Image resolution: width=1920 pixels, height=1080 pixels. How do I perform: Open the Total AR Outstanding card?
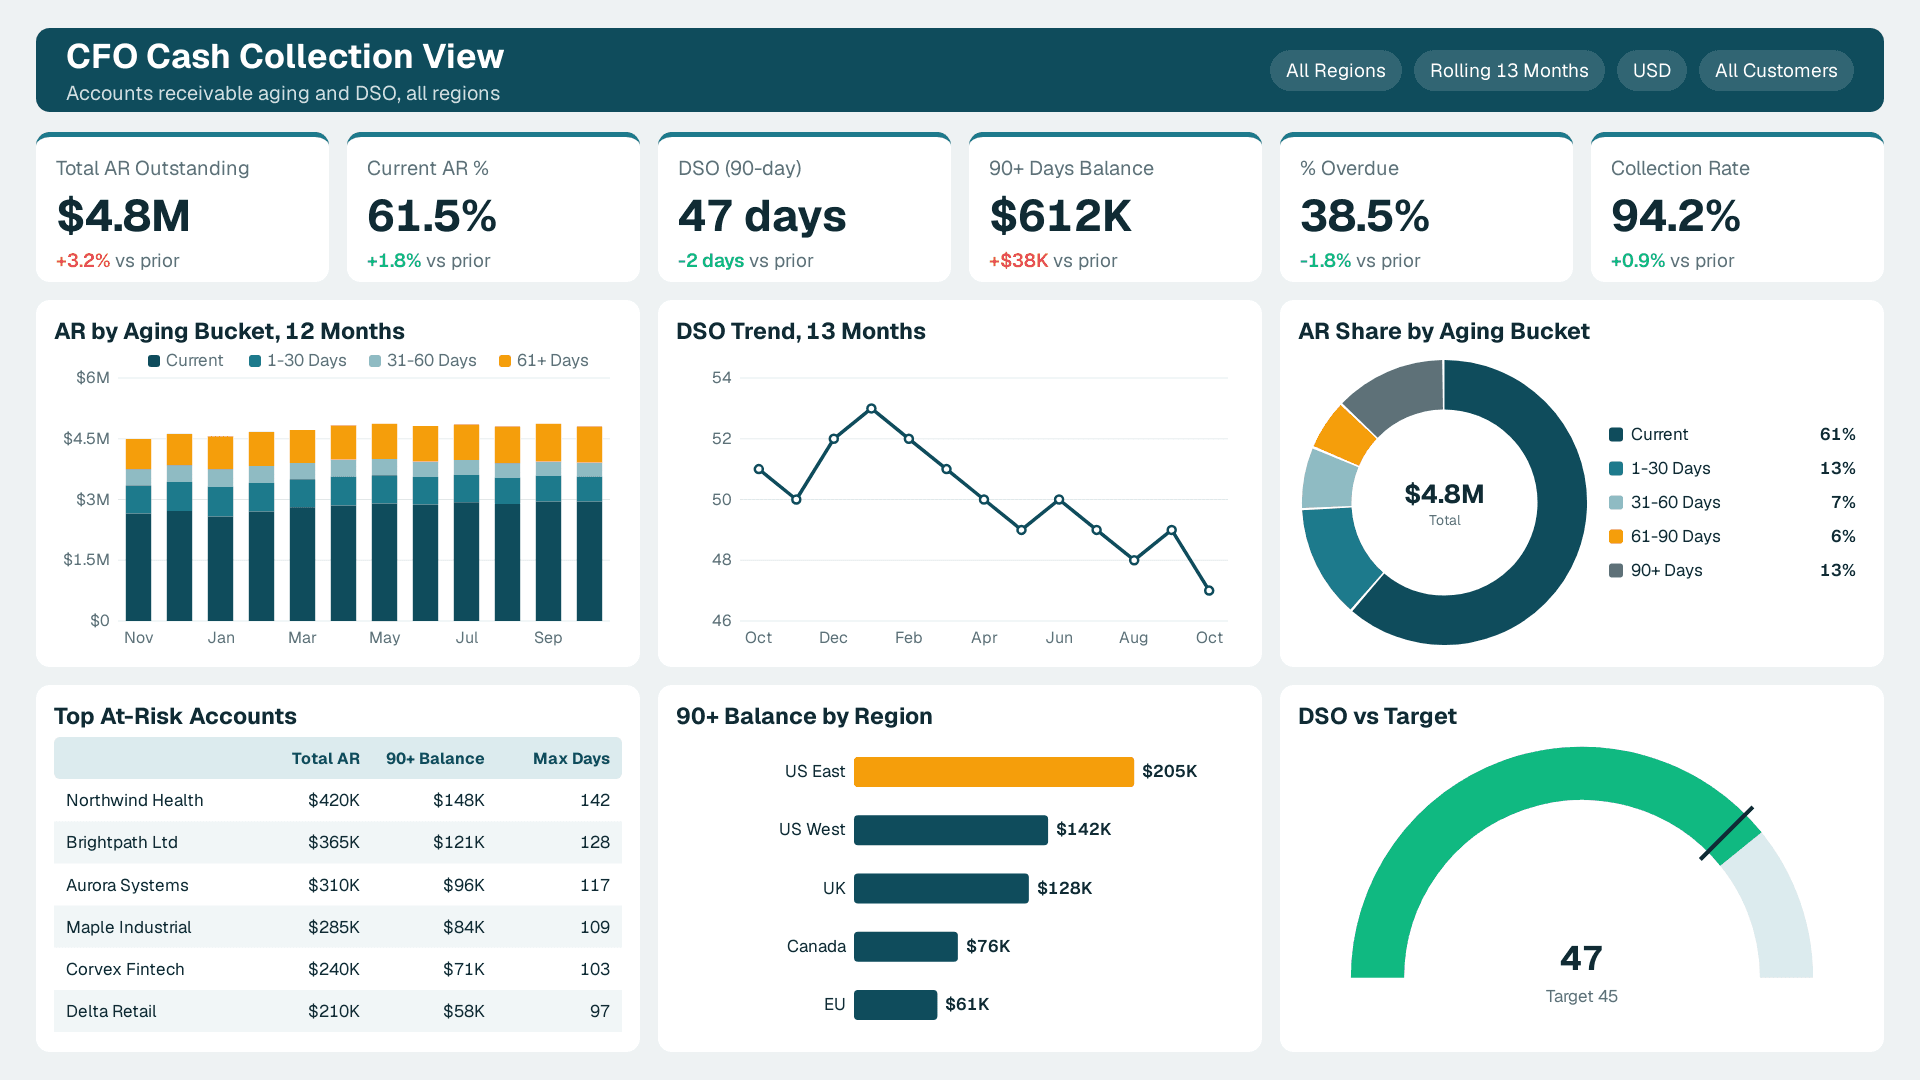[182, 207]
